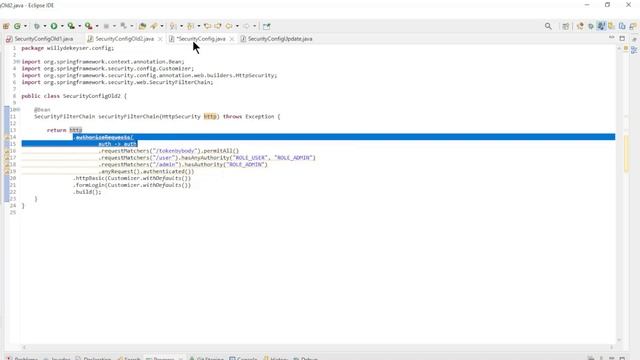This screenshot has height=360, width=640.
Task: Select the rightmost perspective icon in toolbar
Action: pos(633,26)
